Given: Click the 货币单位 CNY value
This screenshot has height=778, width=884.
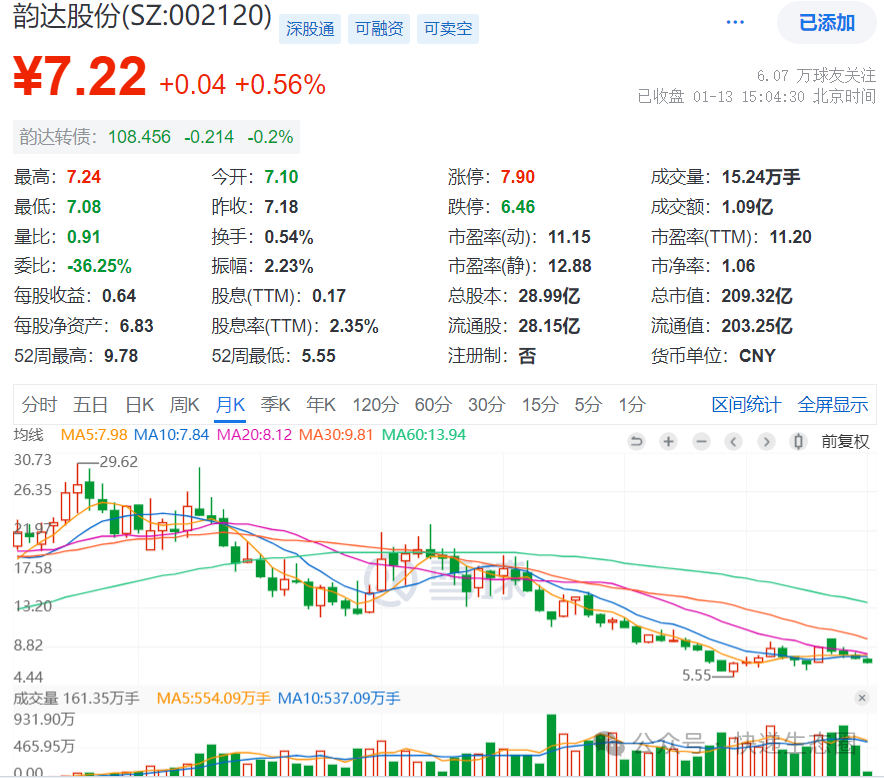Looking at the screenshot, I should 758,356.
